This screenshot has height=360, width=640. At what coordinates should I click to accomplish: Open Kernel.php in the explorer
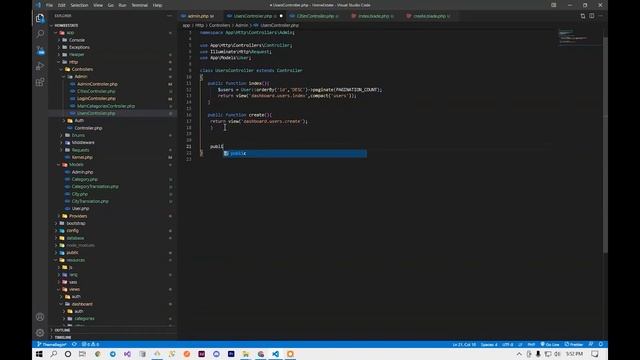click(x=82, y=157)
